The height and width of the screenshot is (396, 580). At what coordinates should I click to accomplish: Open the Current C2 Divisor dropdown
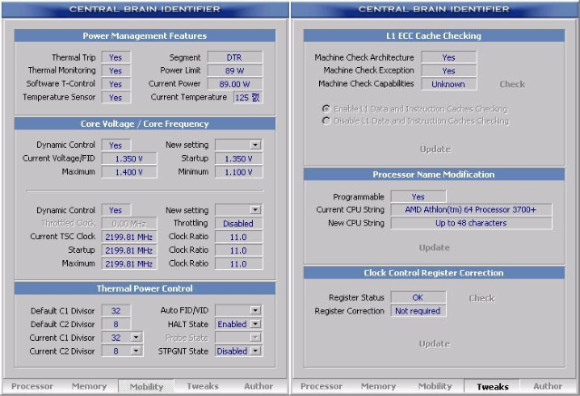click(x=136, y=351)
